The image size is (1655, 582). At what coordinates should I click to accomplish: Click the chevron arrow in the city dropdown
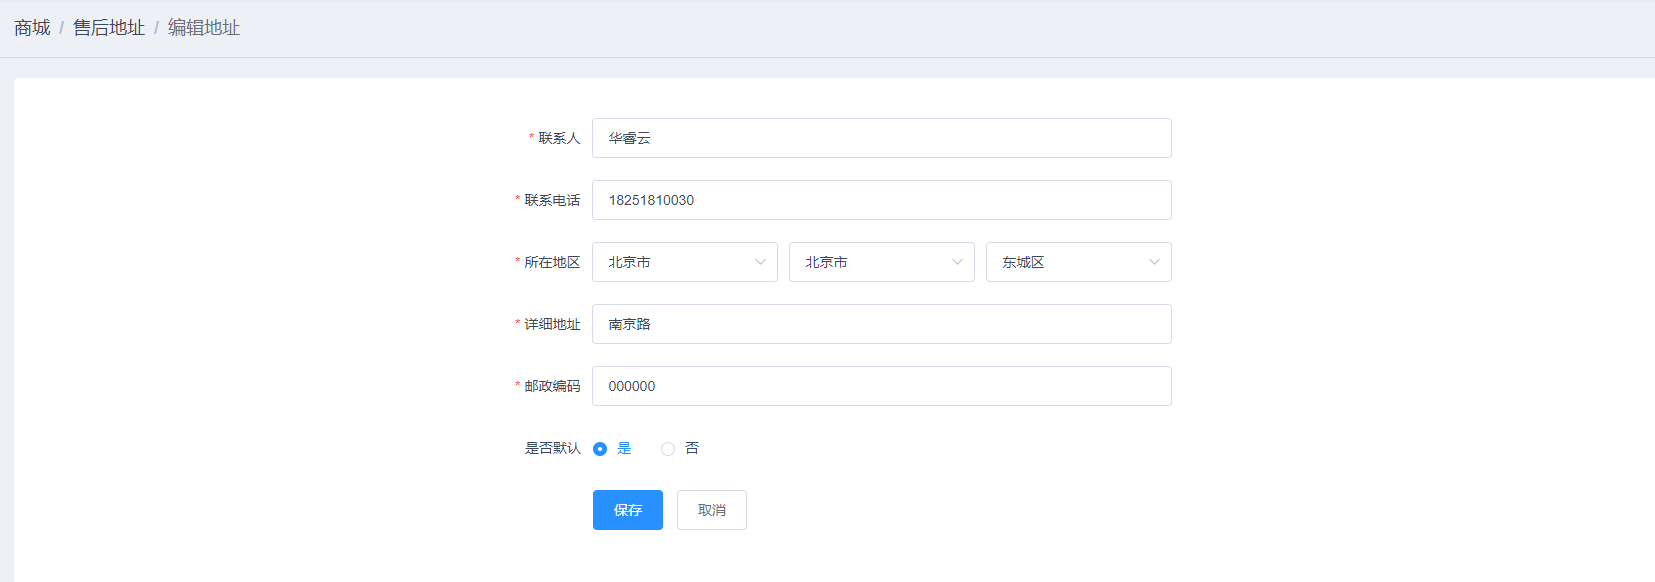(x=957, y=262)
